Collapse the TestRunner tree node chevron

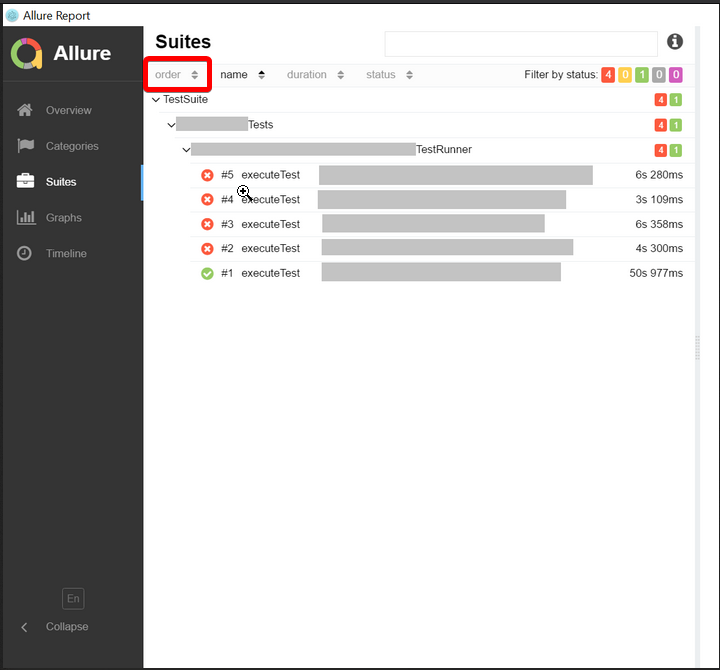pyautogui.click(x=186, y=150)
